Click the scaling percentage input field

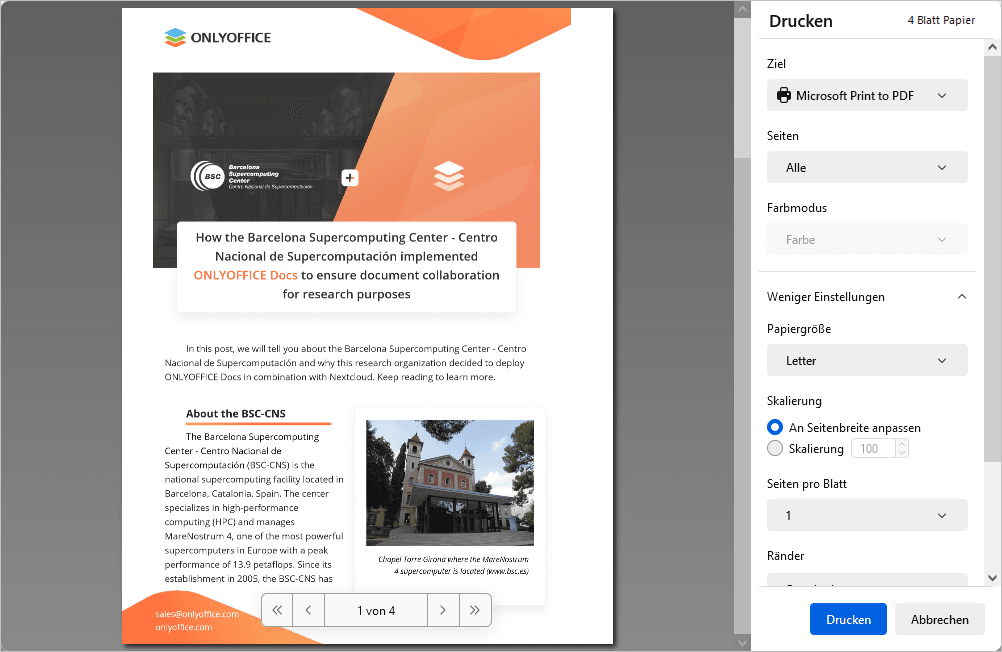[873, 448]
